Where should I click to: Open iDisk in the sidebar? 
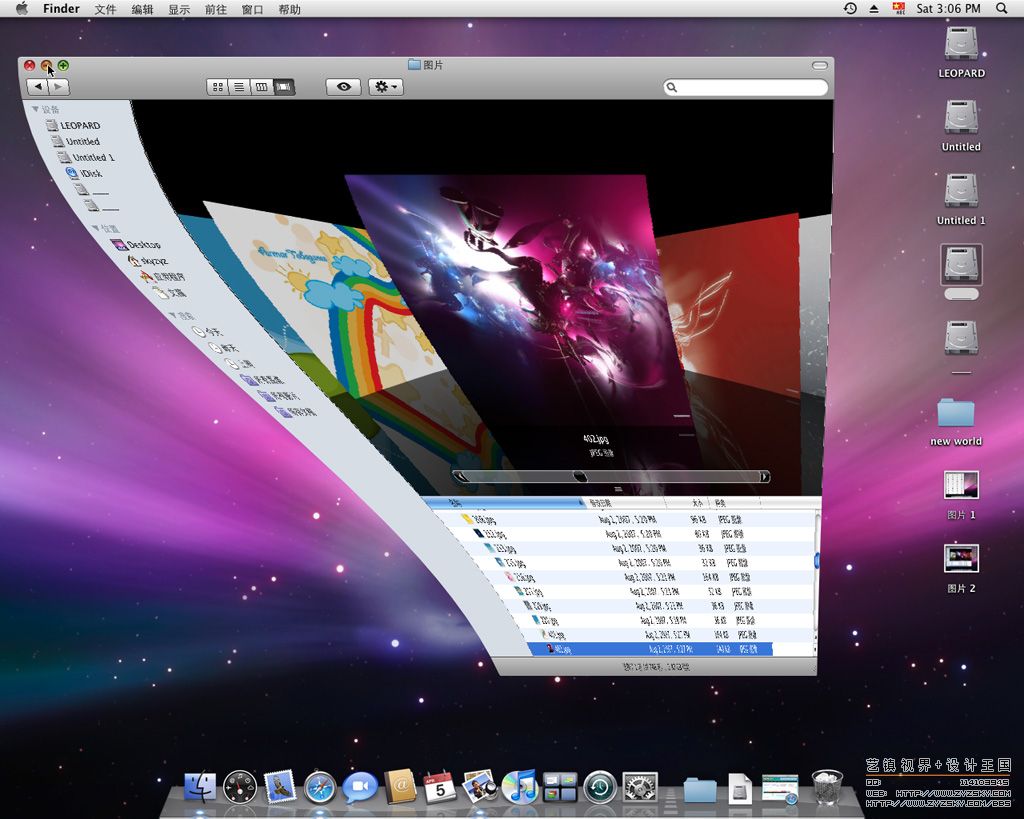point(84,173)
